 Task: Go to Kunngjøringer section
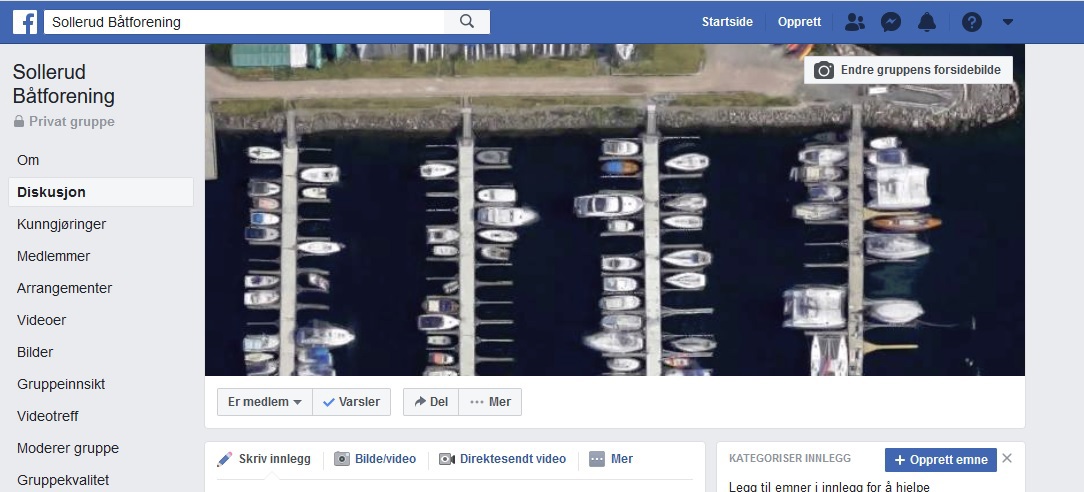(x=61, y=224)
